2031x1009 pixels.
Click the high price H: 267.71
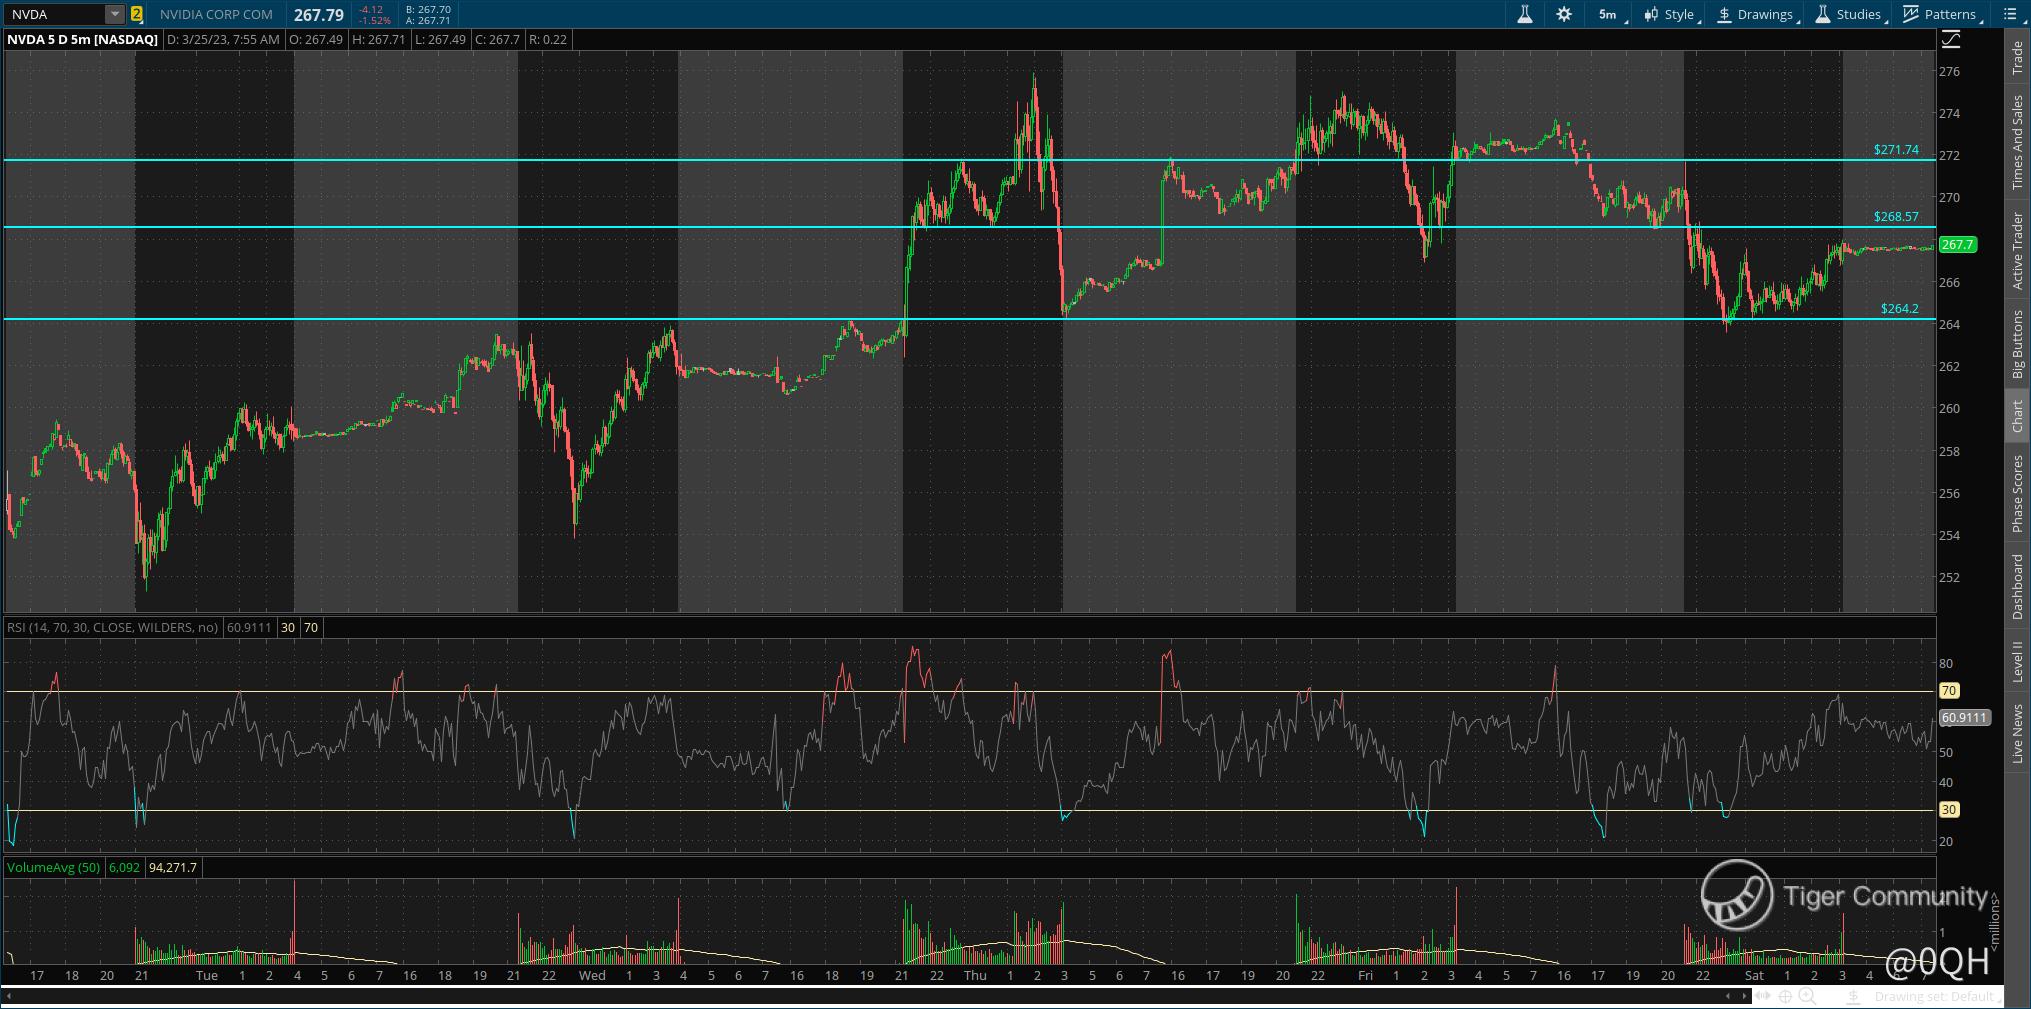point(380,39)
